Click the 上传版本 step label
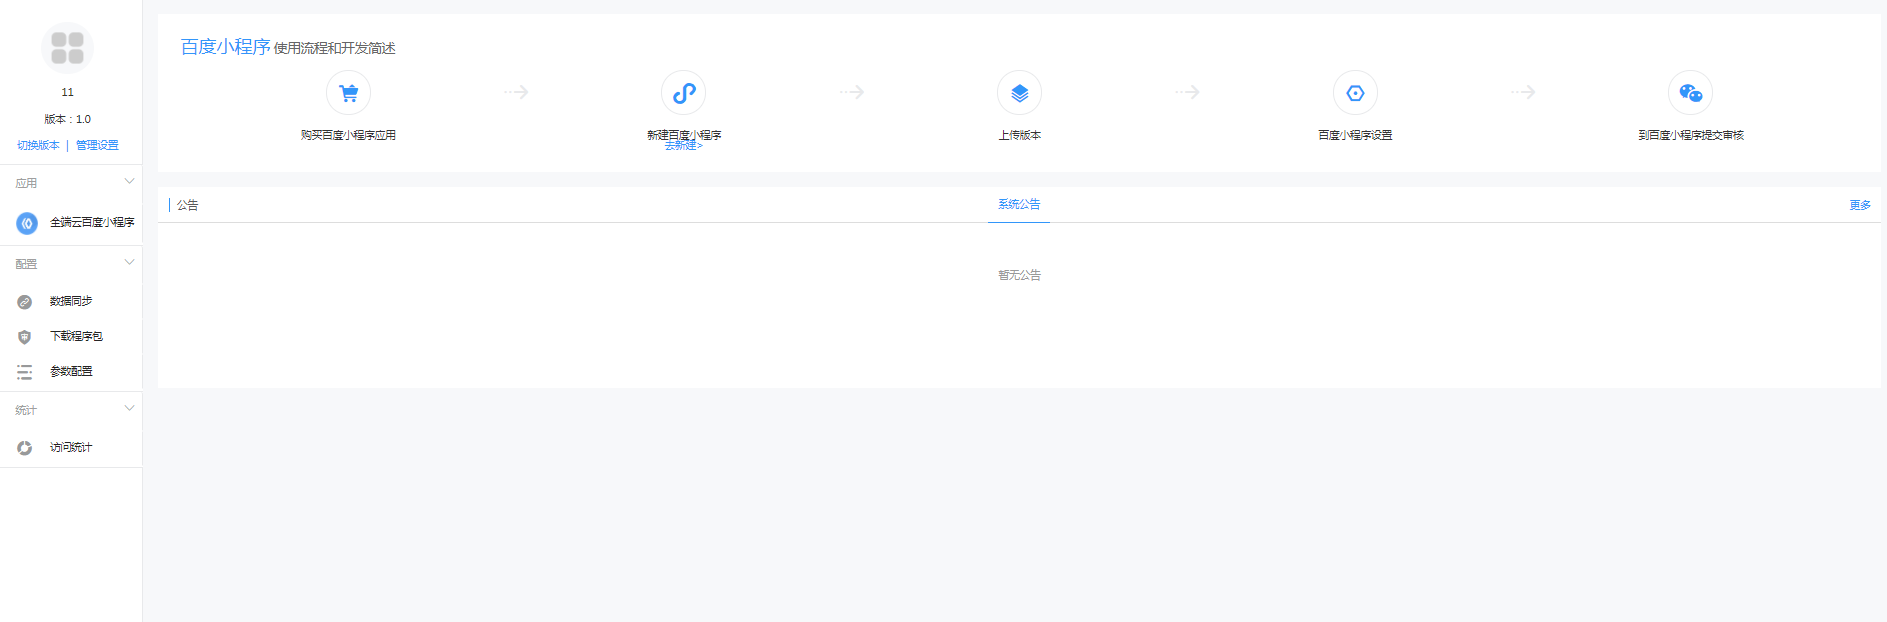The height and width of the screenshot is (622, 1887). pyautogui.click(x=1019, y=135)
